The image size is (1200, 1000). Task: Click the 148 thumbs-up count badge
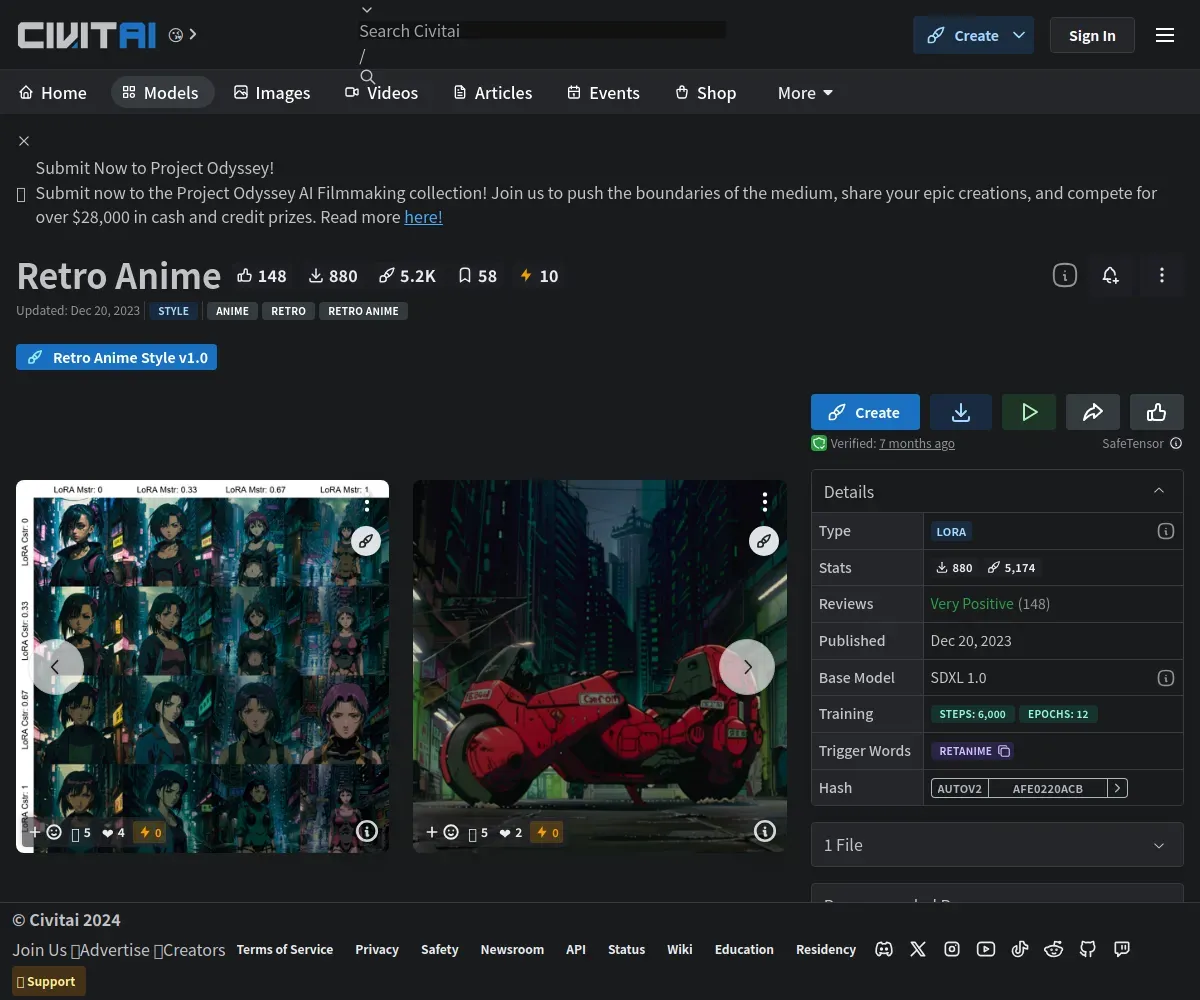pos(262,276)
